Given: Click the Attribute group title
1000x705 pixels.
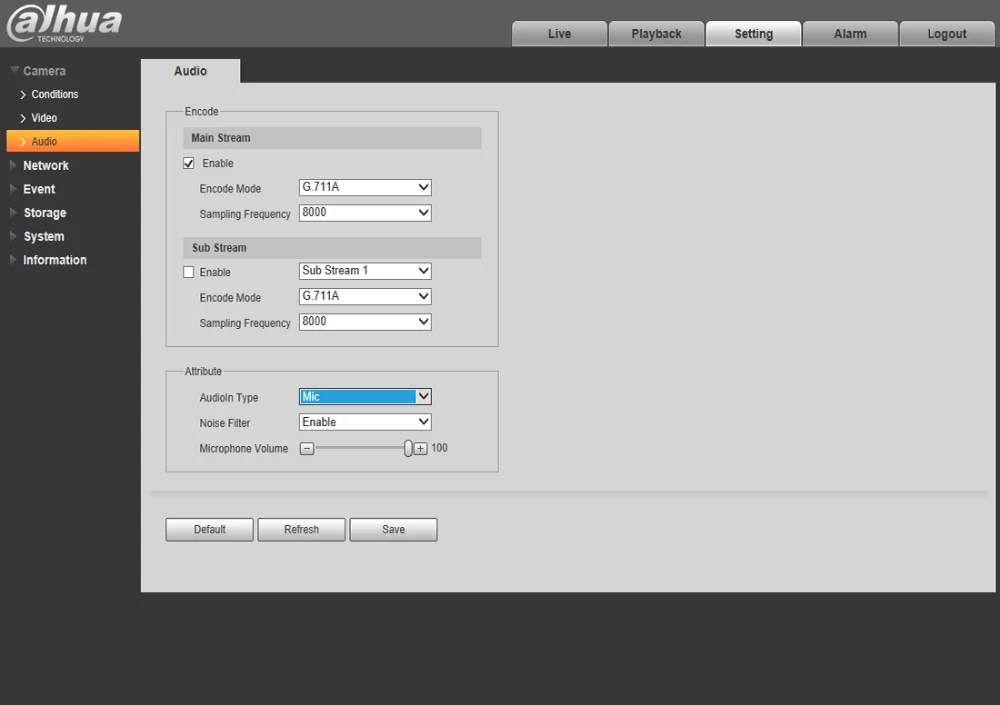Looking at the screenshot, I should (203, 371).
